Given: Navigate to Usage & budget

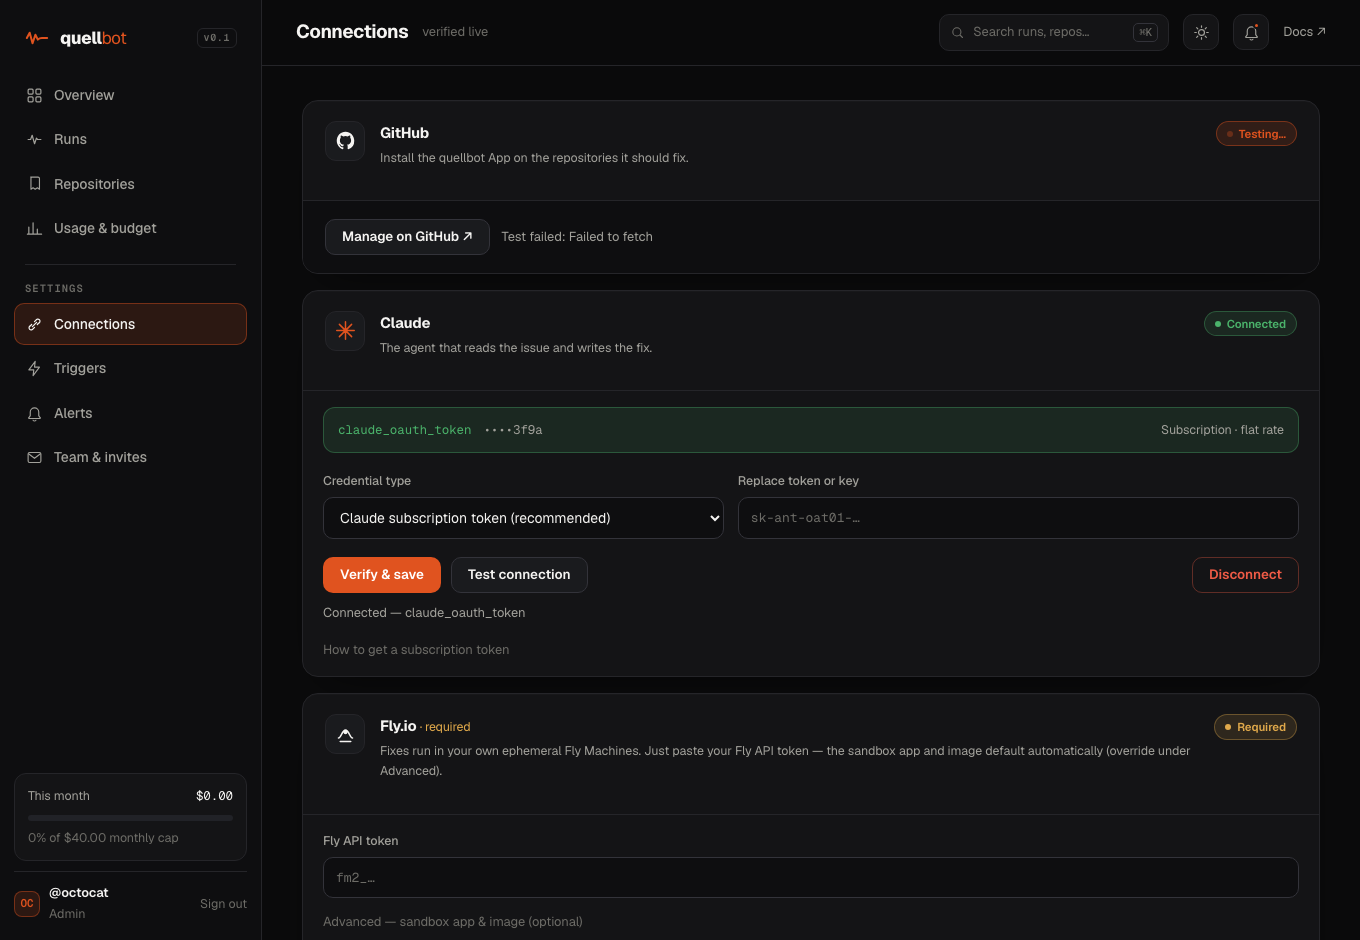Looking at the screenshot, I should 130,228.
